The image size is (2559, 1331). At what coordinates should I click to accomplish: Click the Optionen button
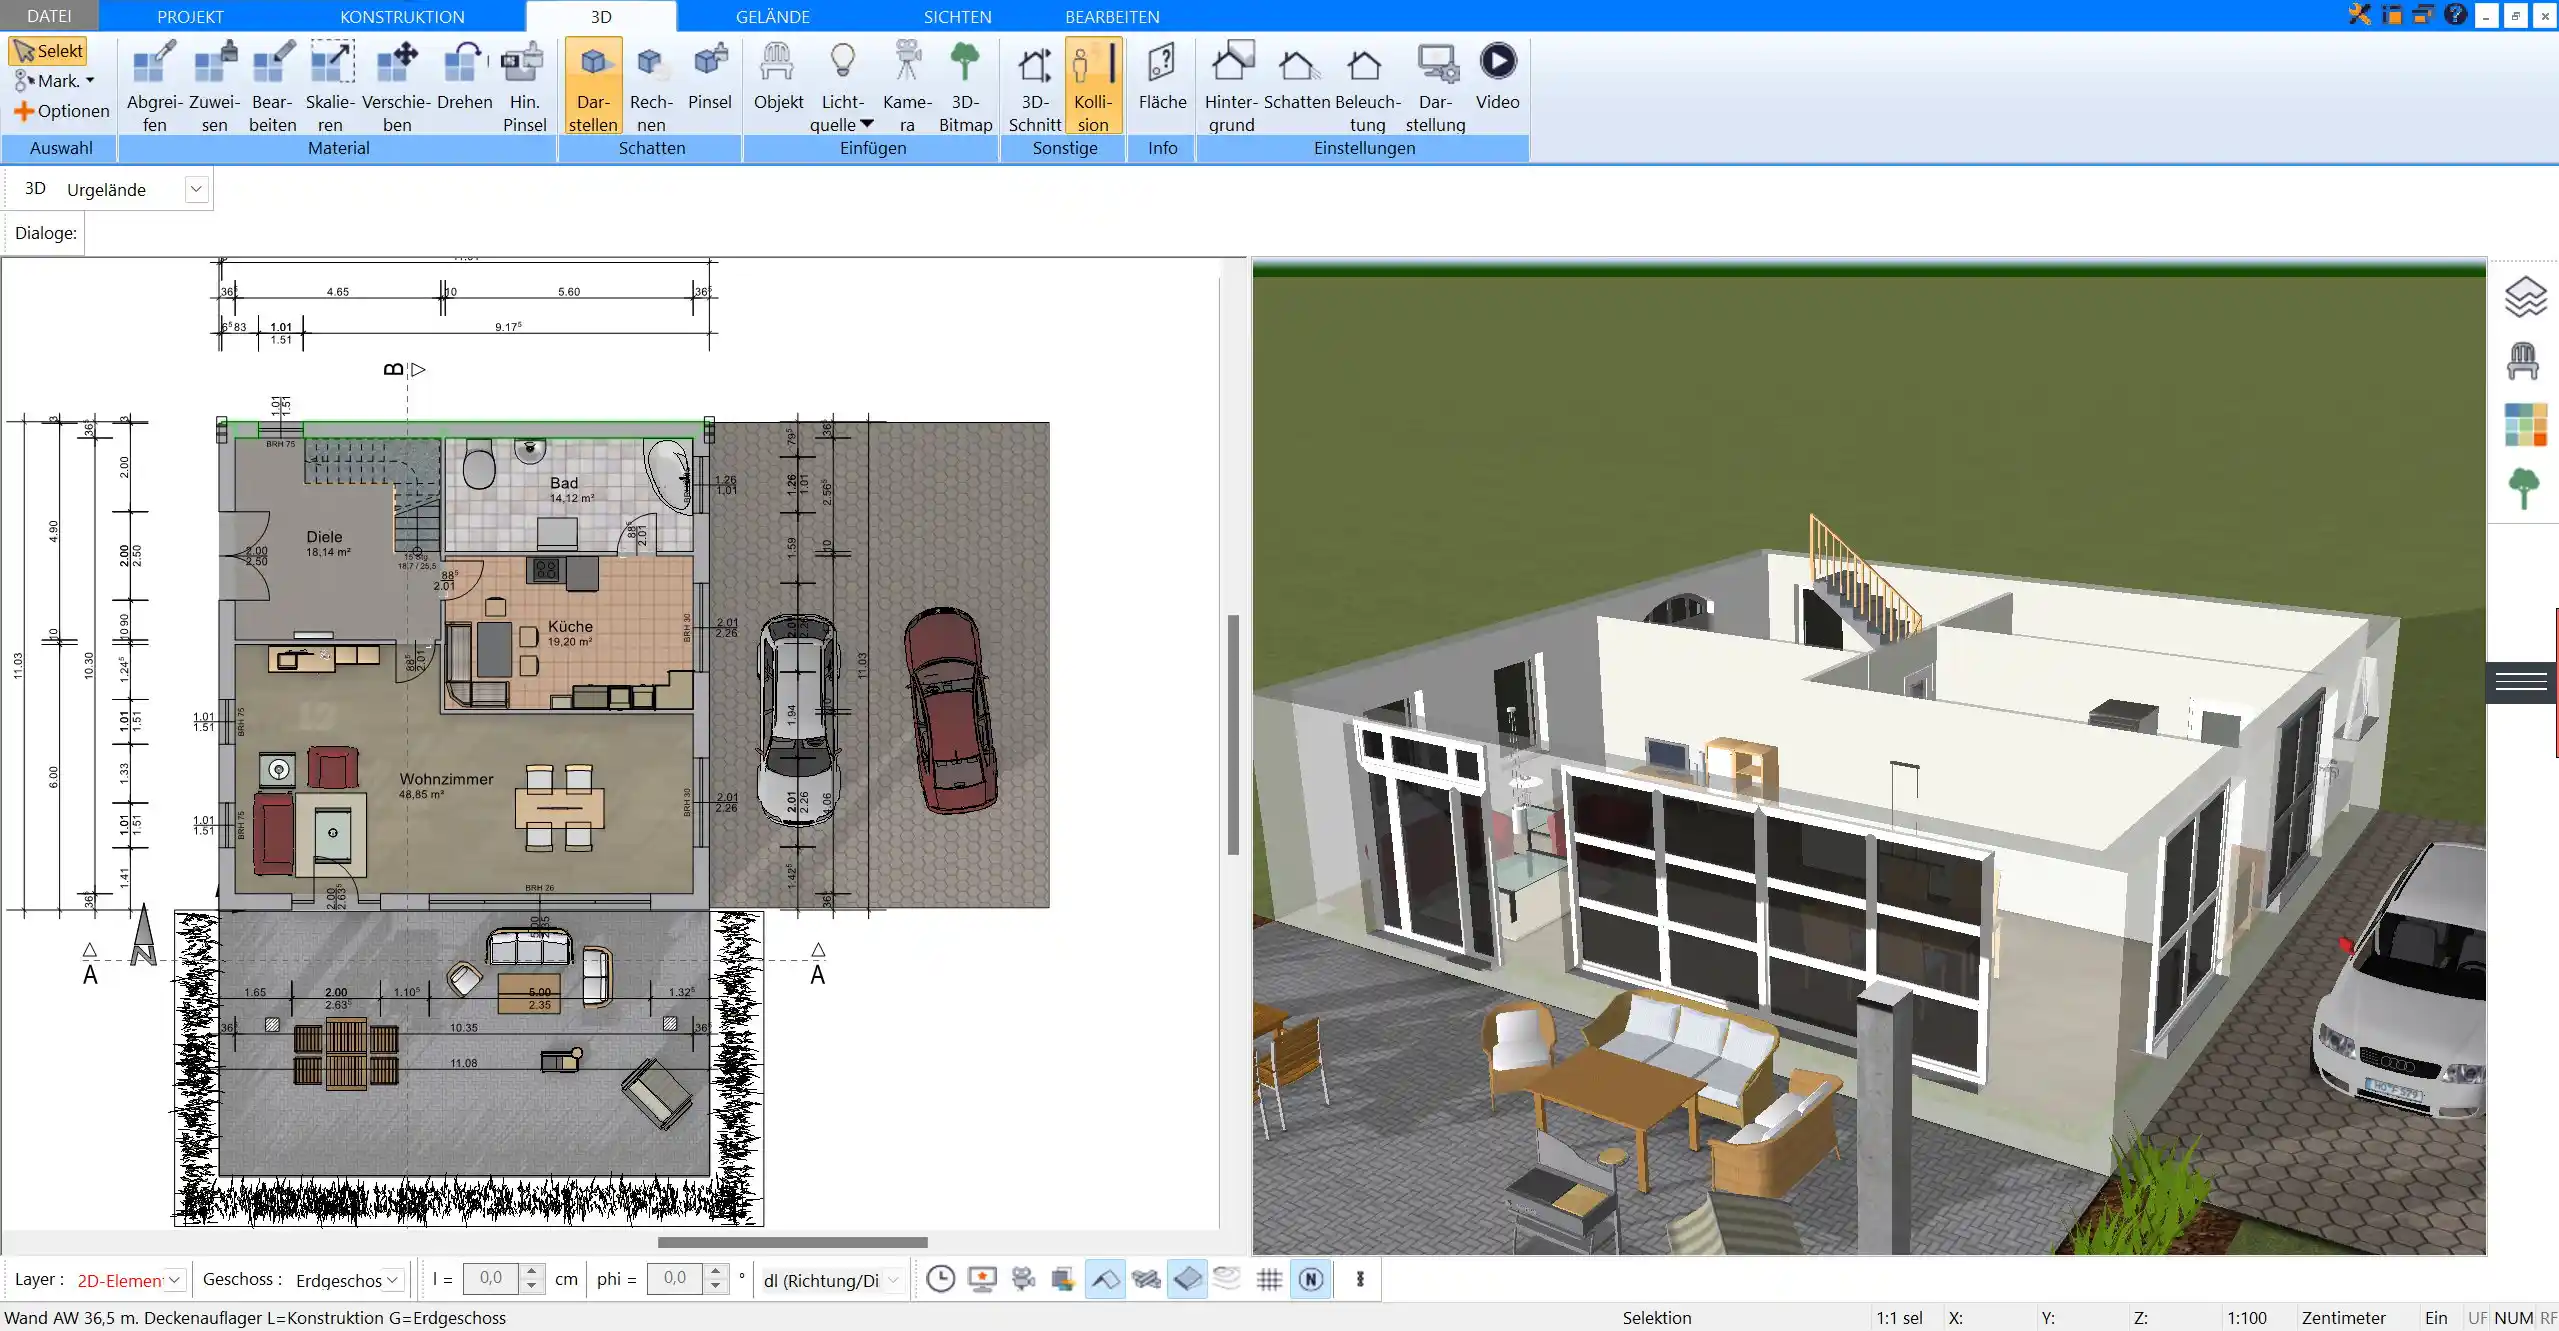(x=62, y=111)
